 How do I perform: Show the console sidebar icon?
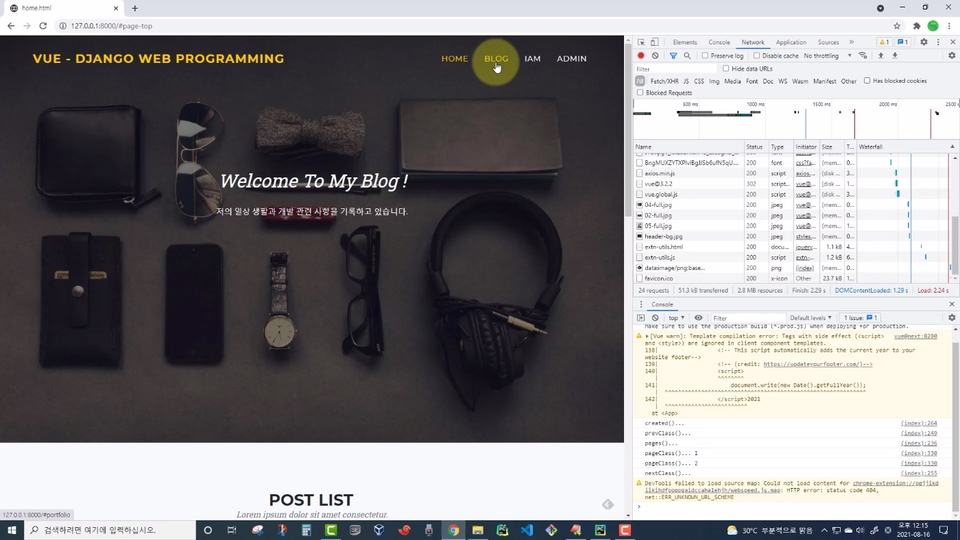point(641,318)
